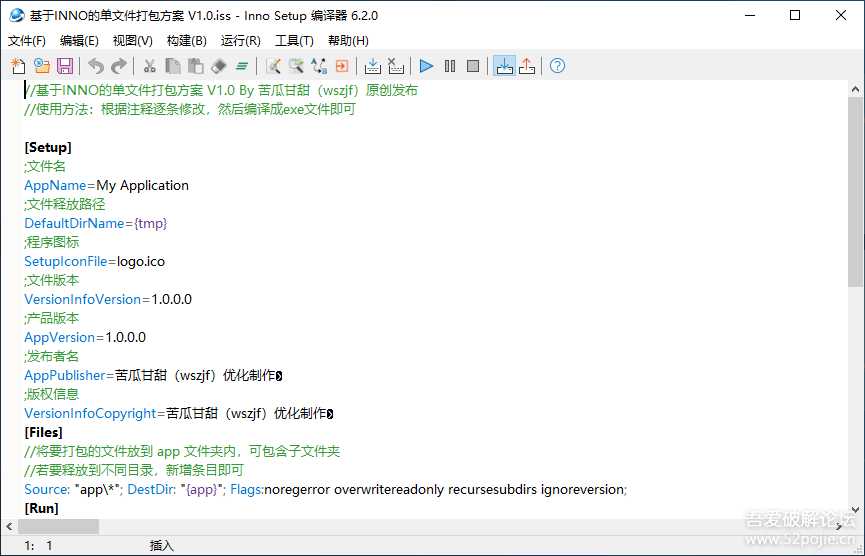Viewport: 865px width, 556px height.
Task: Toggle the Target Uninstall button
Action: (527, 66)
